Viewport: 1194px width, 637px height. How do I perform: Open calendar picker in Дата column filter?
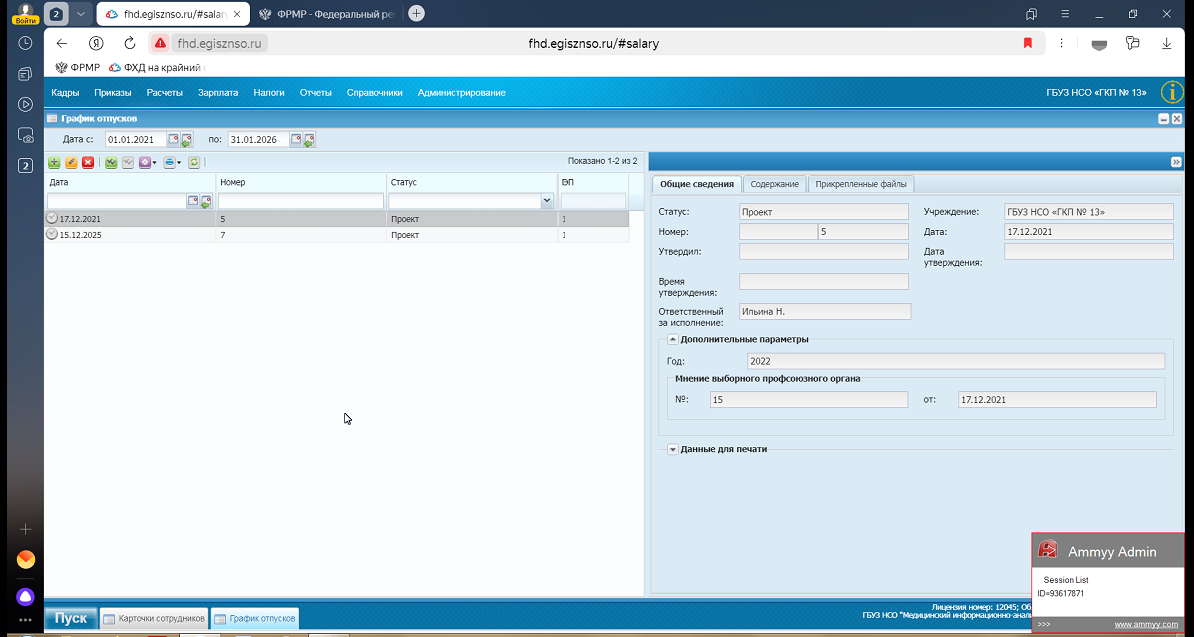coord(193,201)
